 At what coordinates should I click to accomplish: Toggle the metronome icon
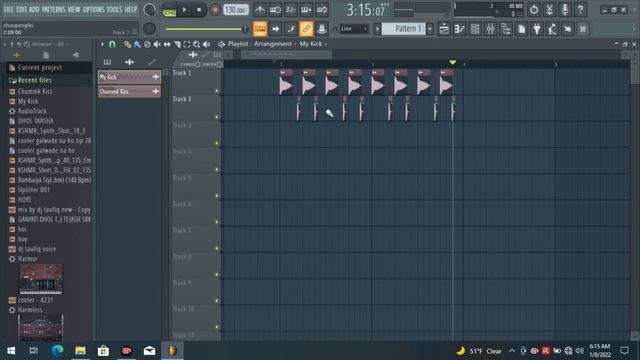pyautogui.click(x=260, y=9)
